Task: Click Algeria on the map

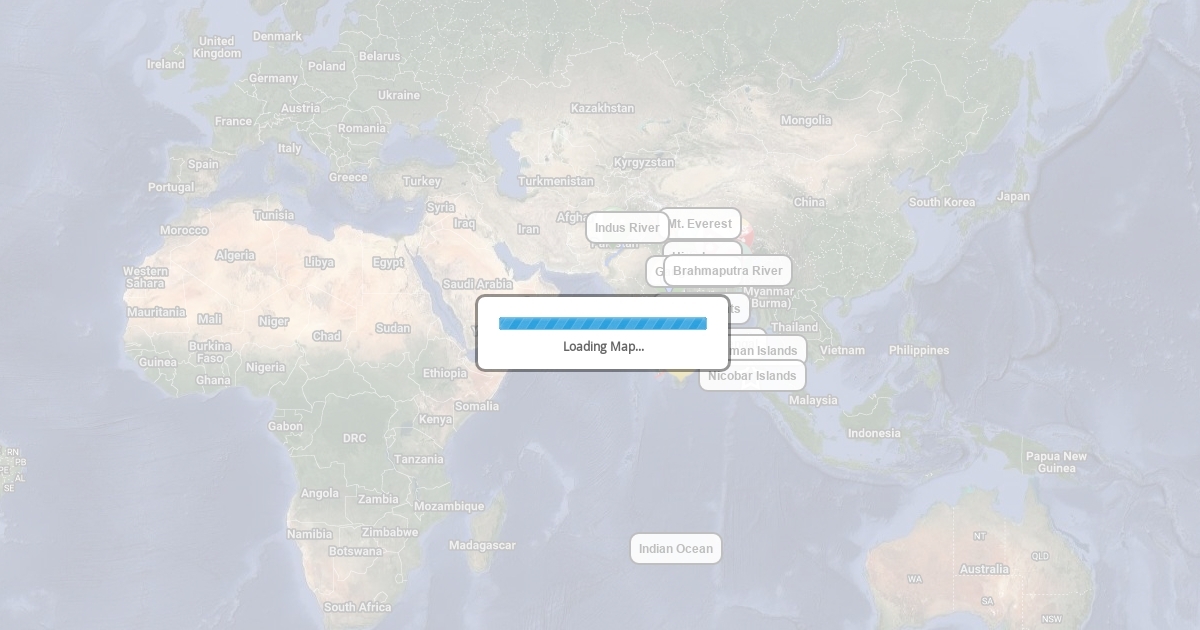Action: coord(235,255)
